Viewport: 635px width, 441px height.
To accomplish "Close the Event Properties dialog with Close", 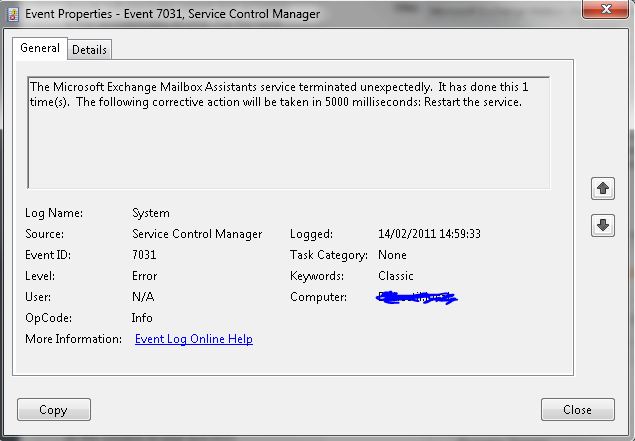I will click(577, 409).
